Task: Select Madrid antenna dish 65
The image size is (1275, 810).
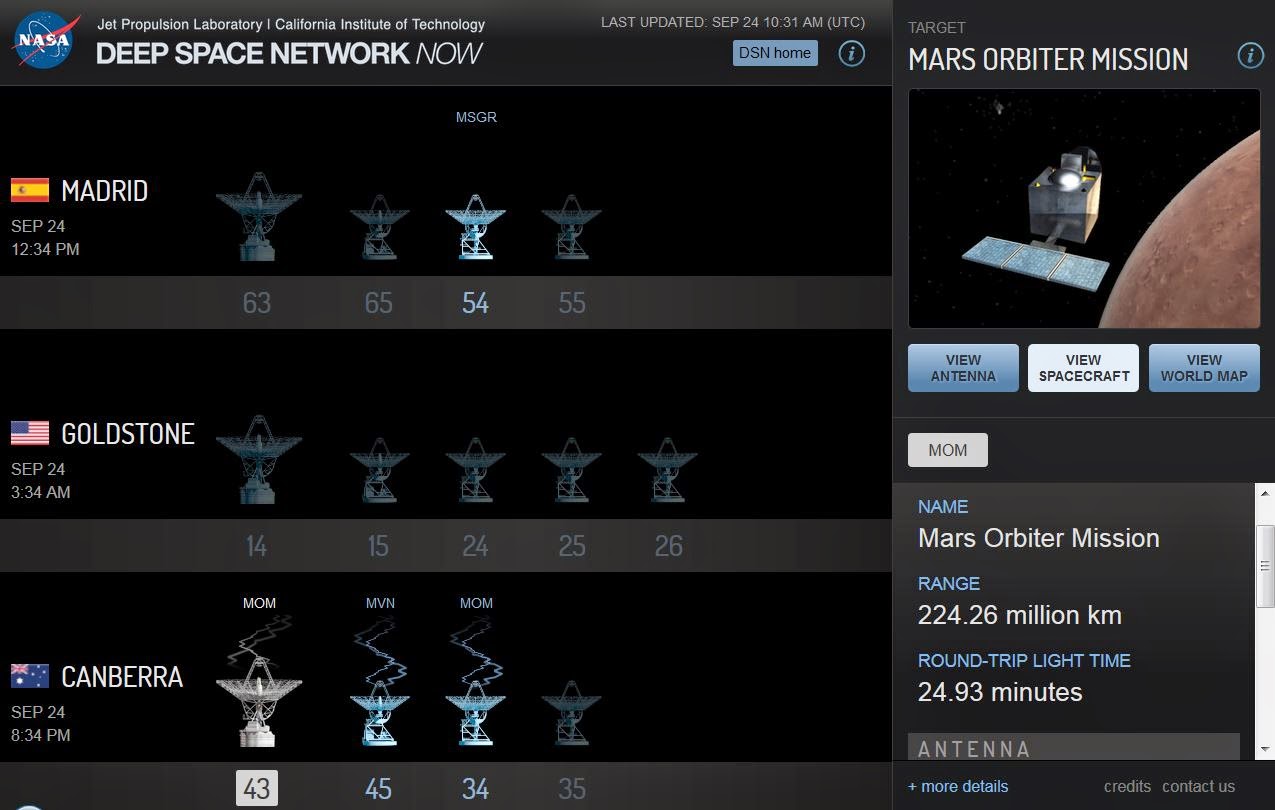Action: tap(379, 227)
